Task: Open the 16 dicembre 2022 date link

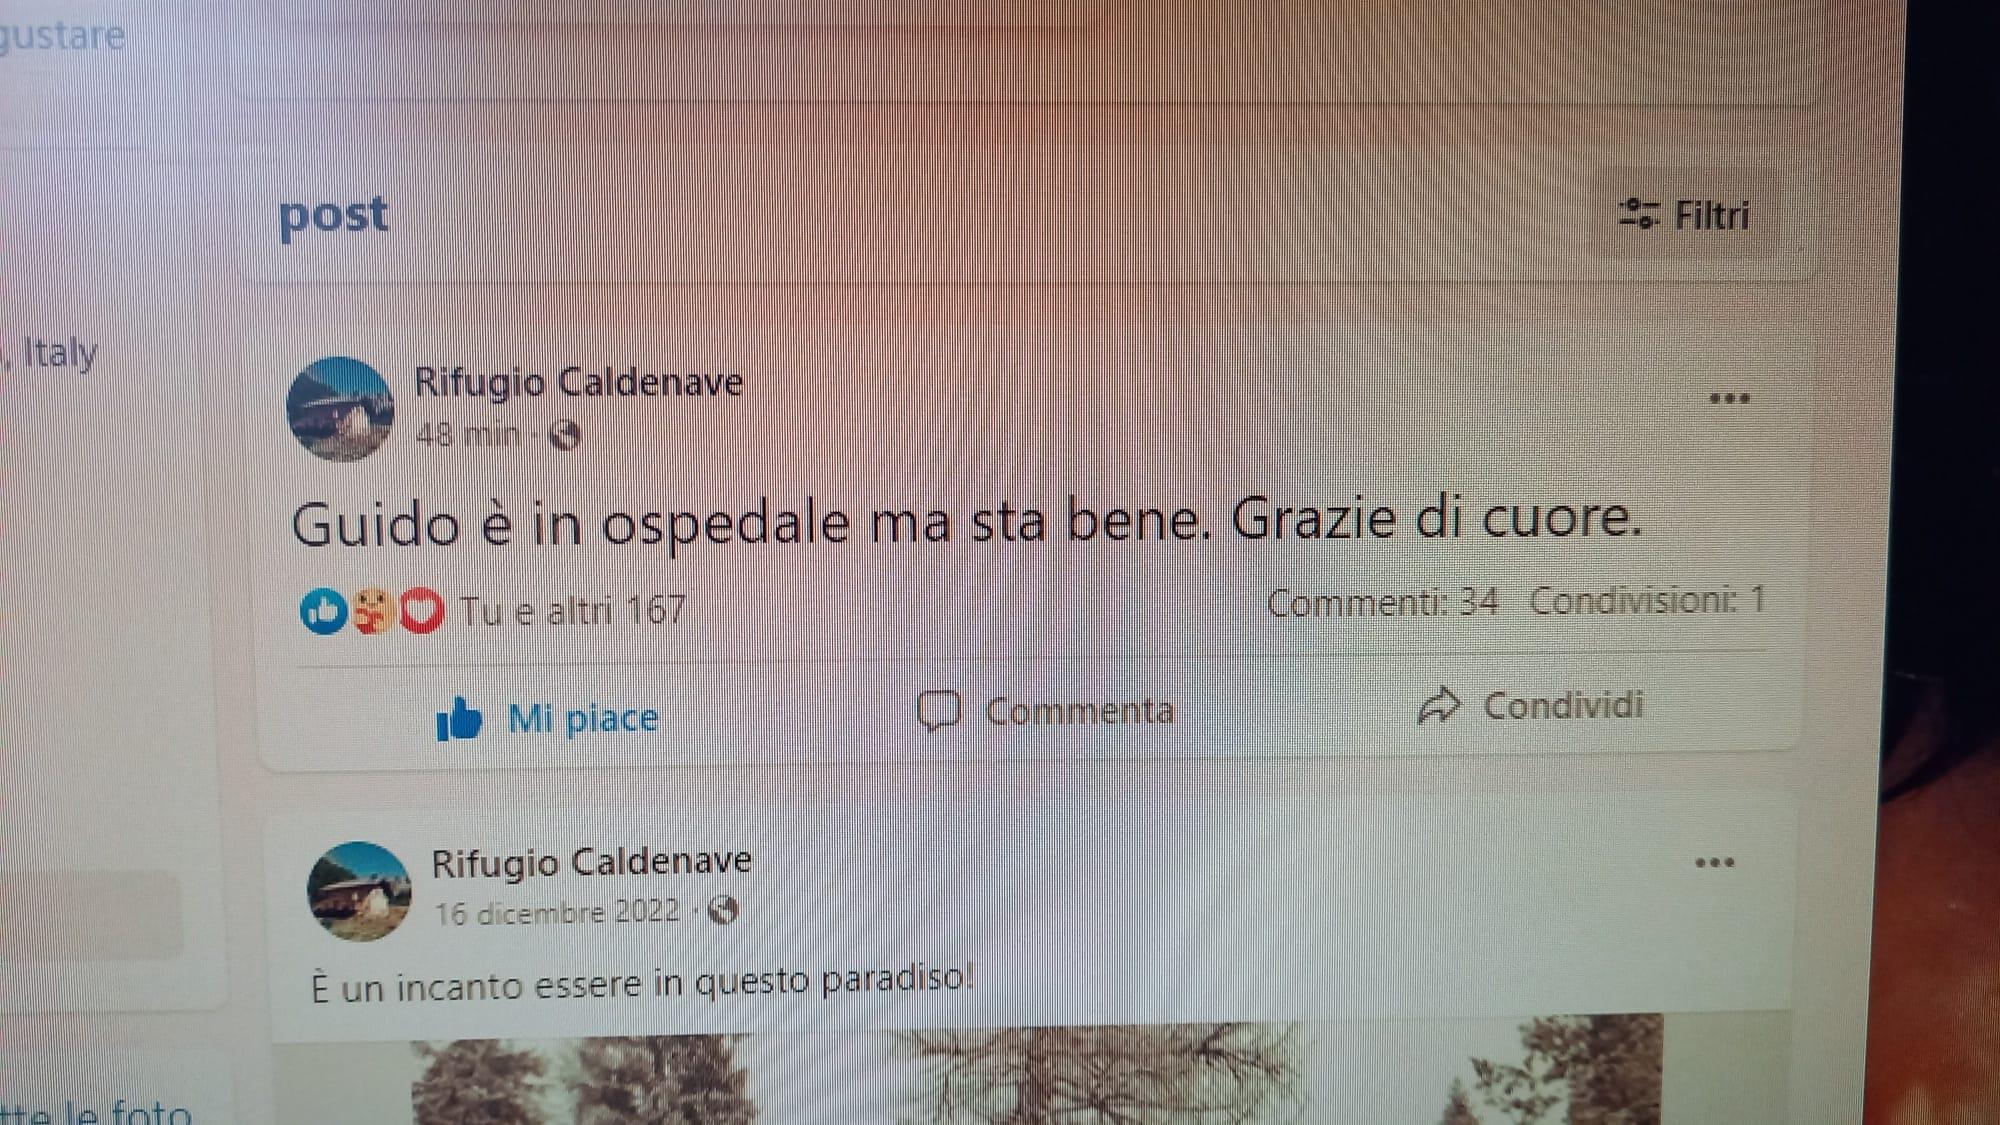Action: pyautogui.click(x=558, y=912)
